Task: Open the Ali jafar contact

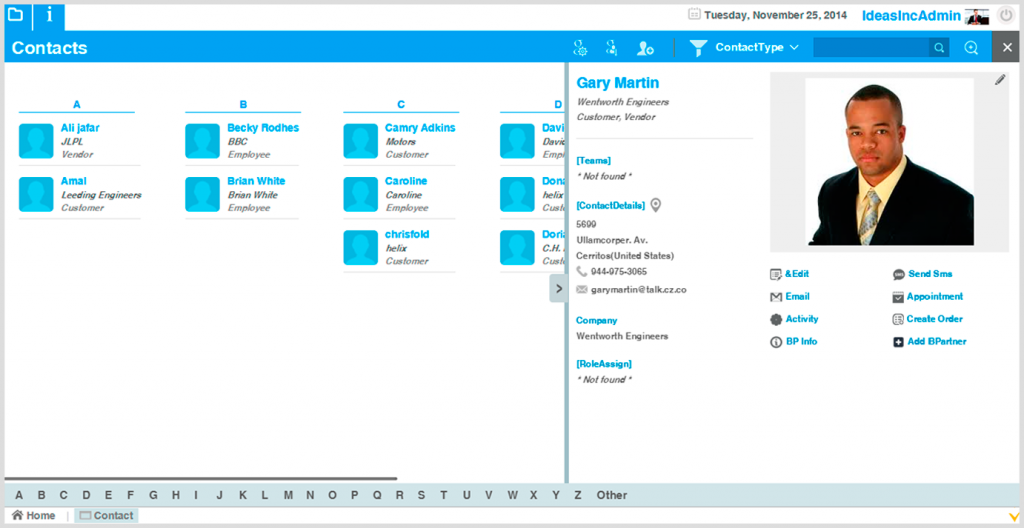Action: pos(80,127)
